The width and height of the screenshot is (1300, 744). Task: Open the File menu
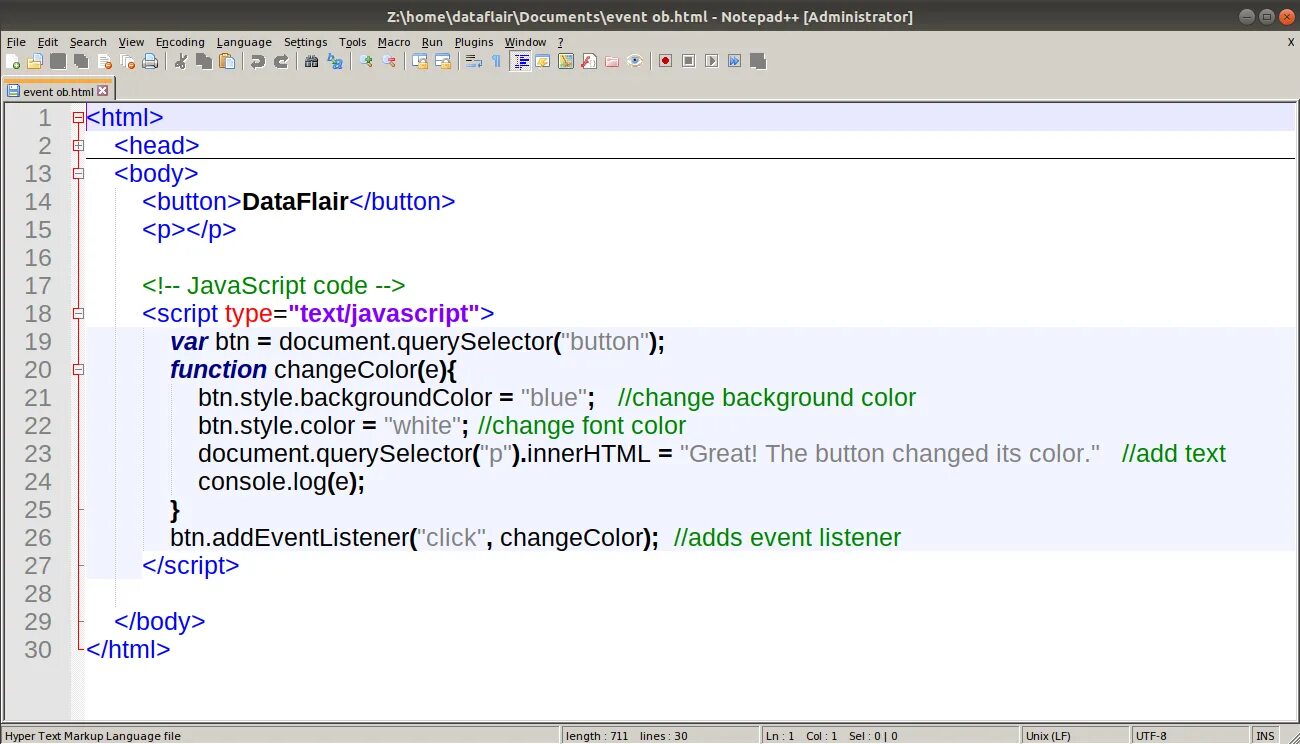click(x=16, y=42)
